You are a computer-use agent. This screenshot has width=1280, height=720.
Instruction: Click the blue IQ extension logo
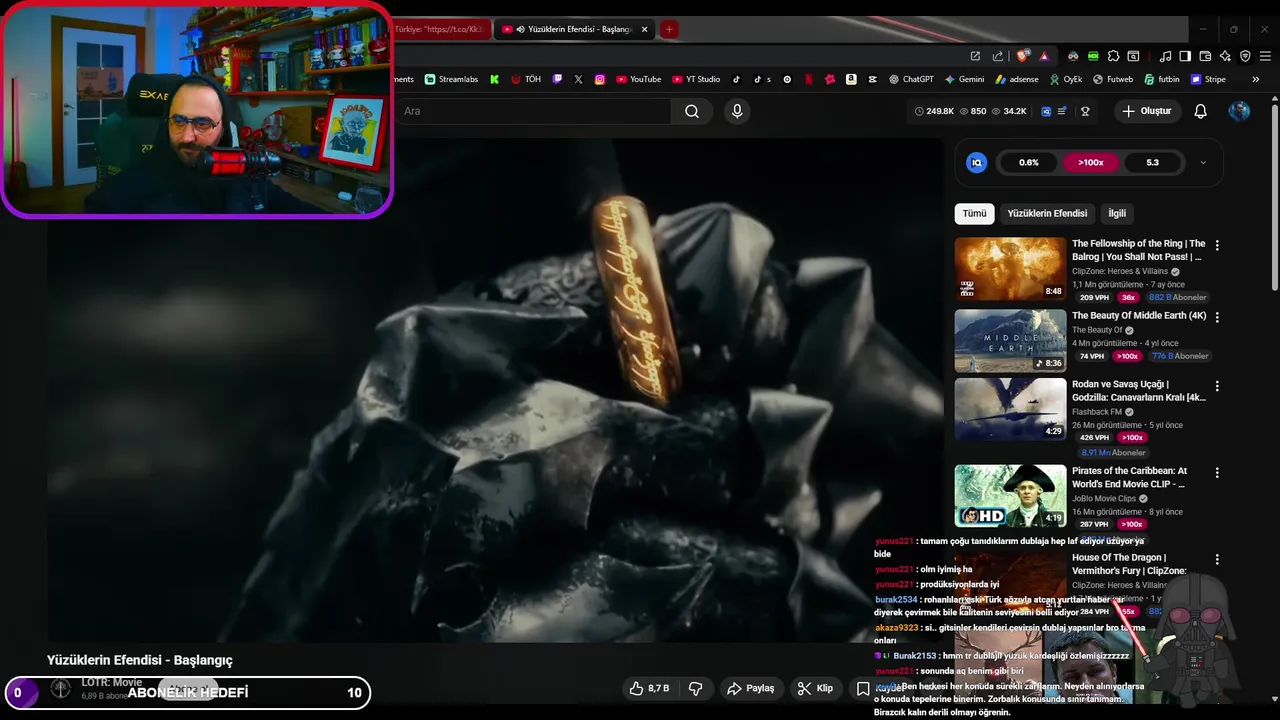tap(977, 162)
